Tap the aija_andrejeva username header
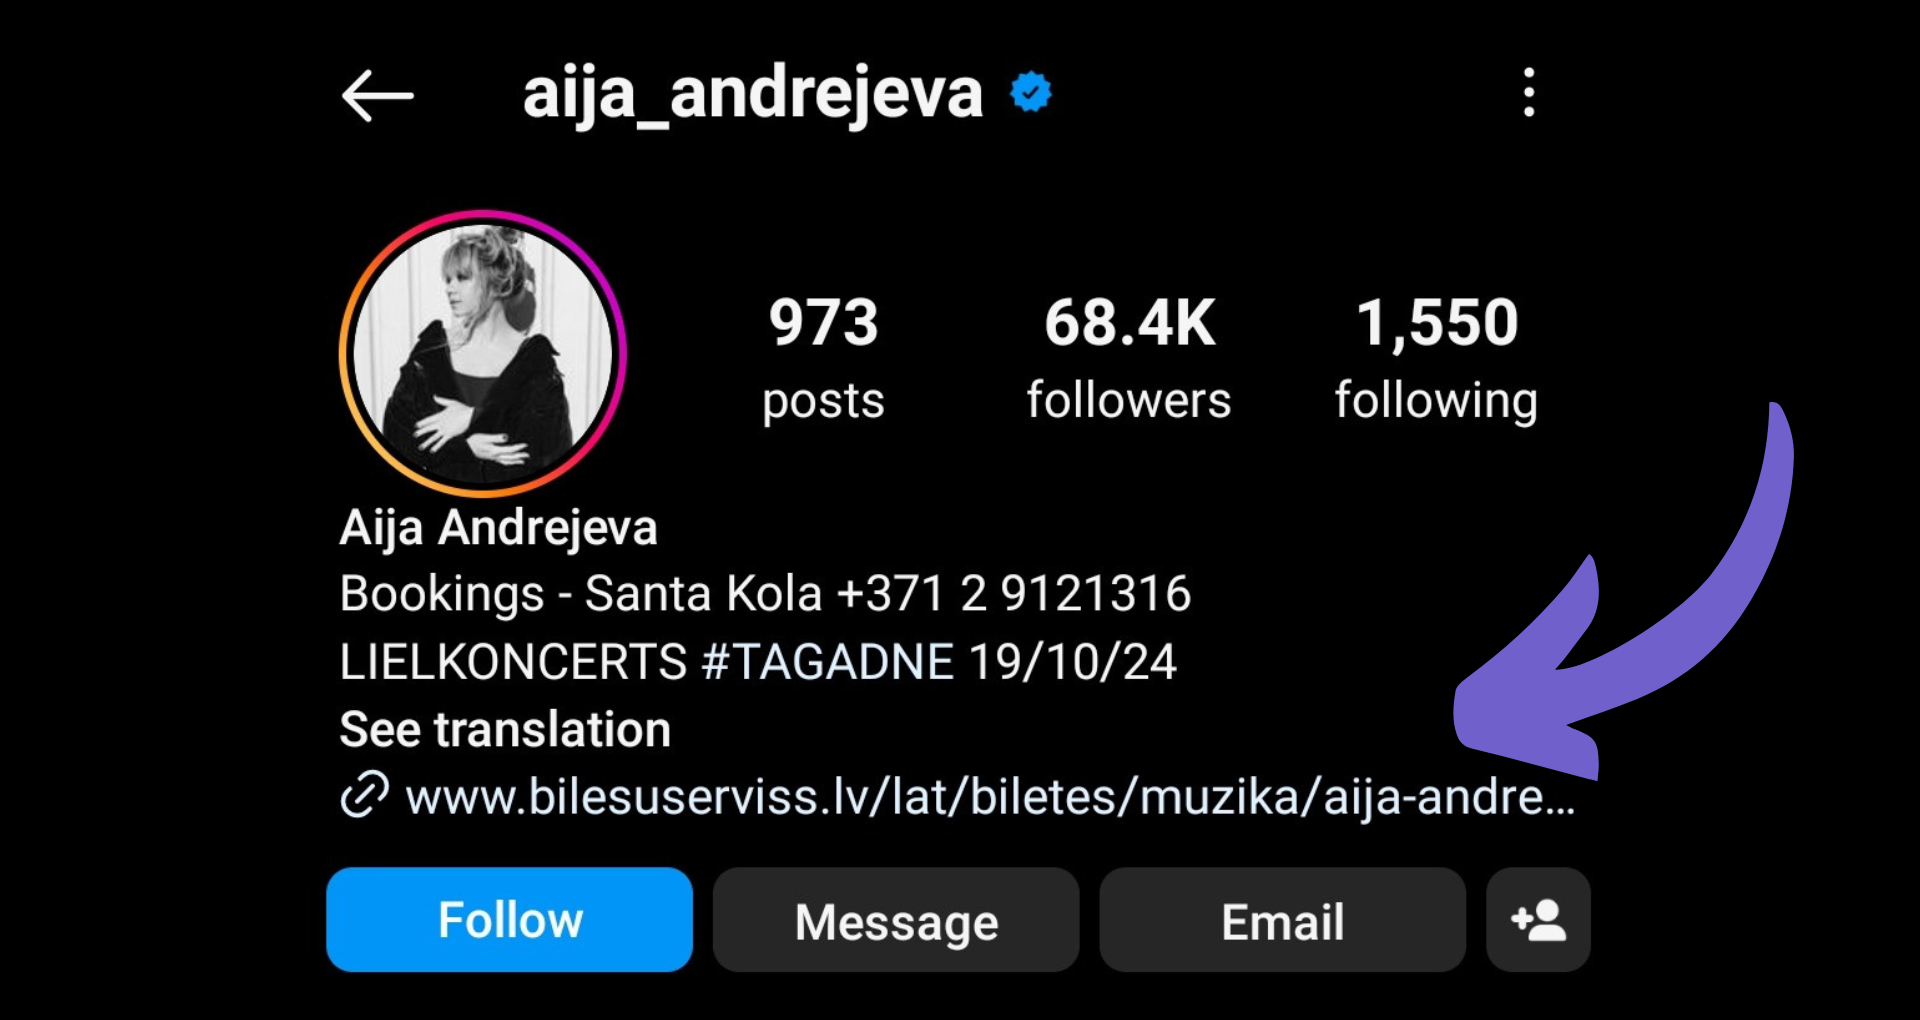The image size is (1920, 1020). pyautogui.click(x=753, y=95)
